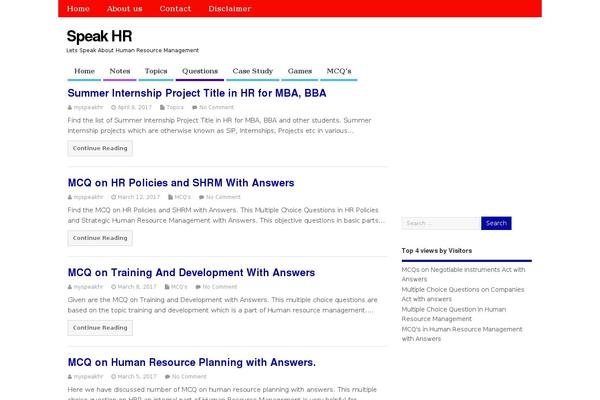Click clock icon beside March 12, 2017

point(113,197)
